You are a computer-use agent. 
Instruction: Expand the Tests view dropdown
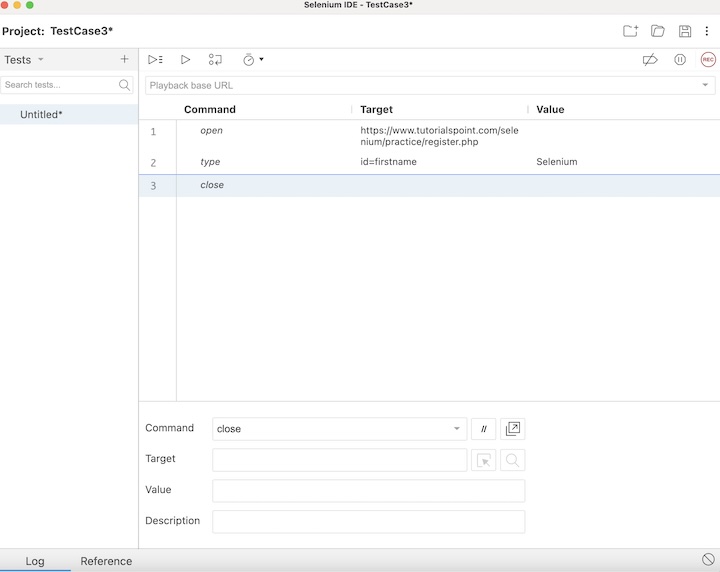coord(41,60)
